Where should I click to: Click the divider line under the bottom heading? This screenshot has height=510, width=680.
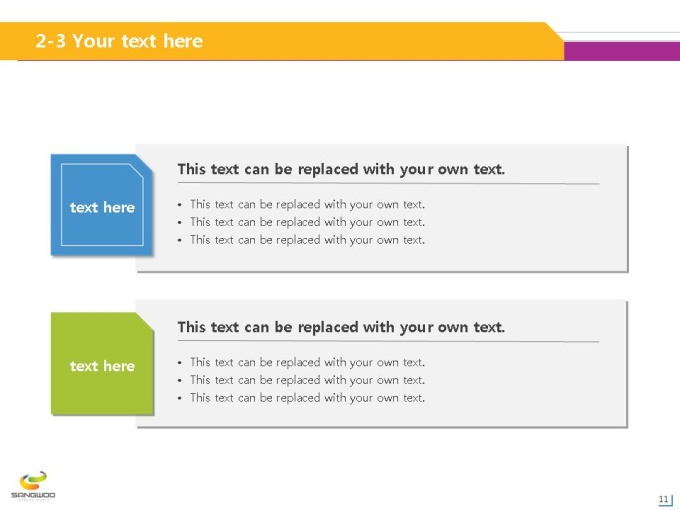click(389, 341)
